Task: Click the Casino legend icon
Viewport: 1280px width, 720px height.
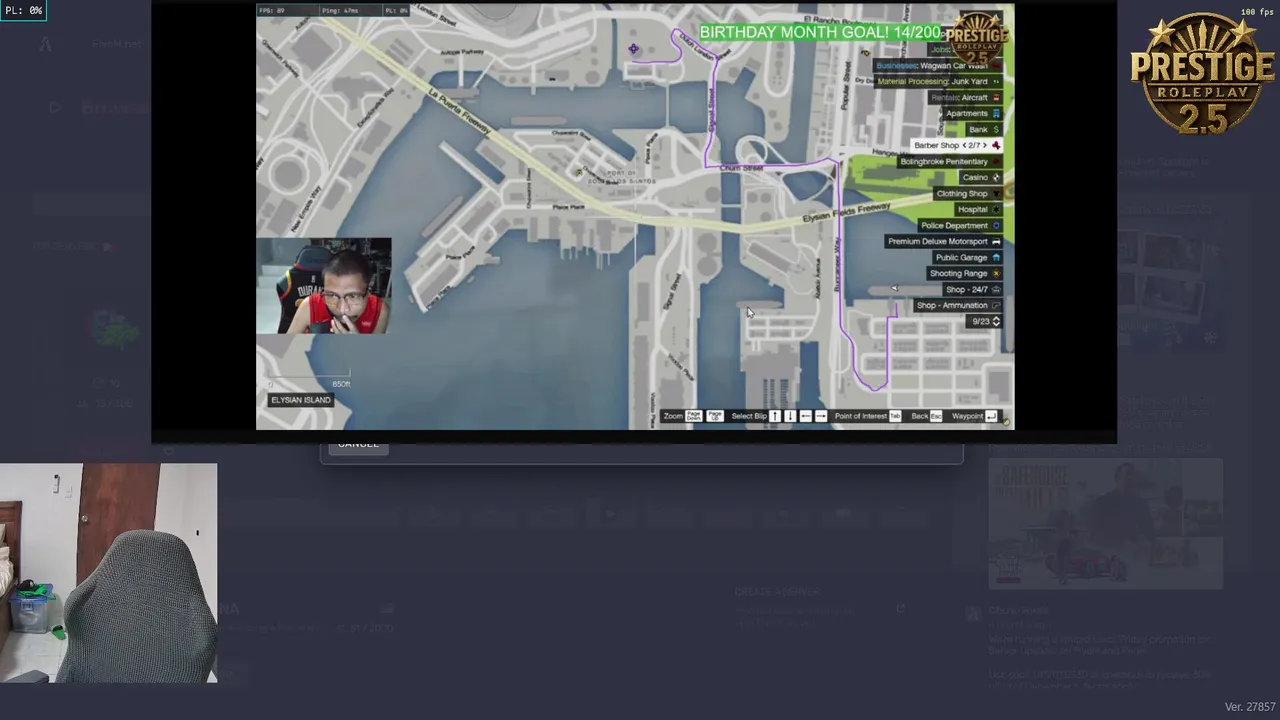Action: coord(996,177)
